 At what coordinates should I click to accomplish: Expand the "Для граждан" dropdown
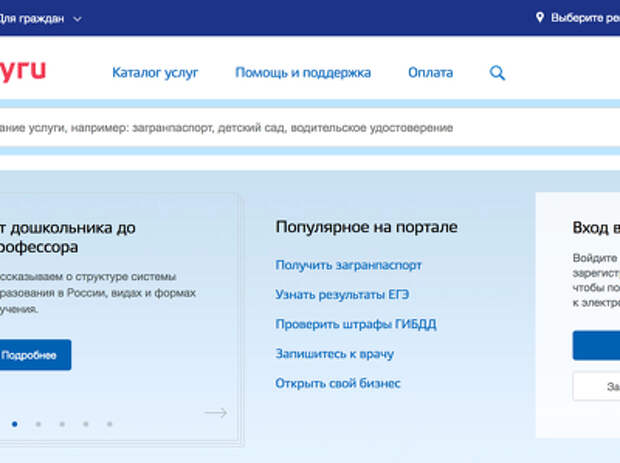(78, 18)
